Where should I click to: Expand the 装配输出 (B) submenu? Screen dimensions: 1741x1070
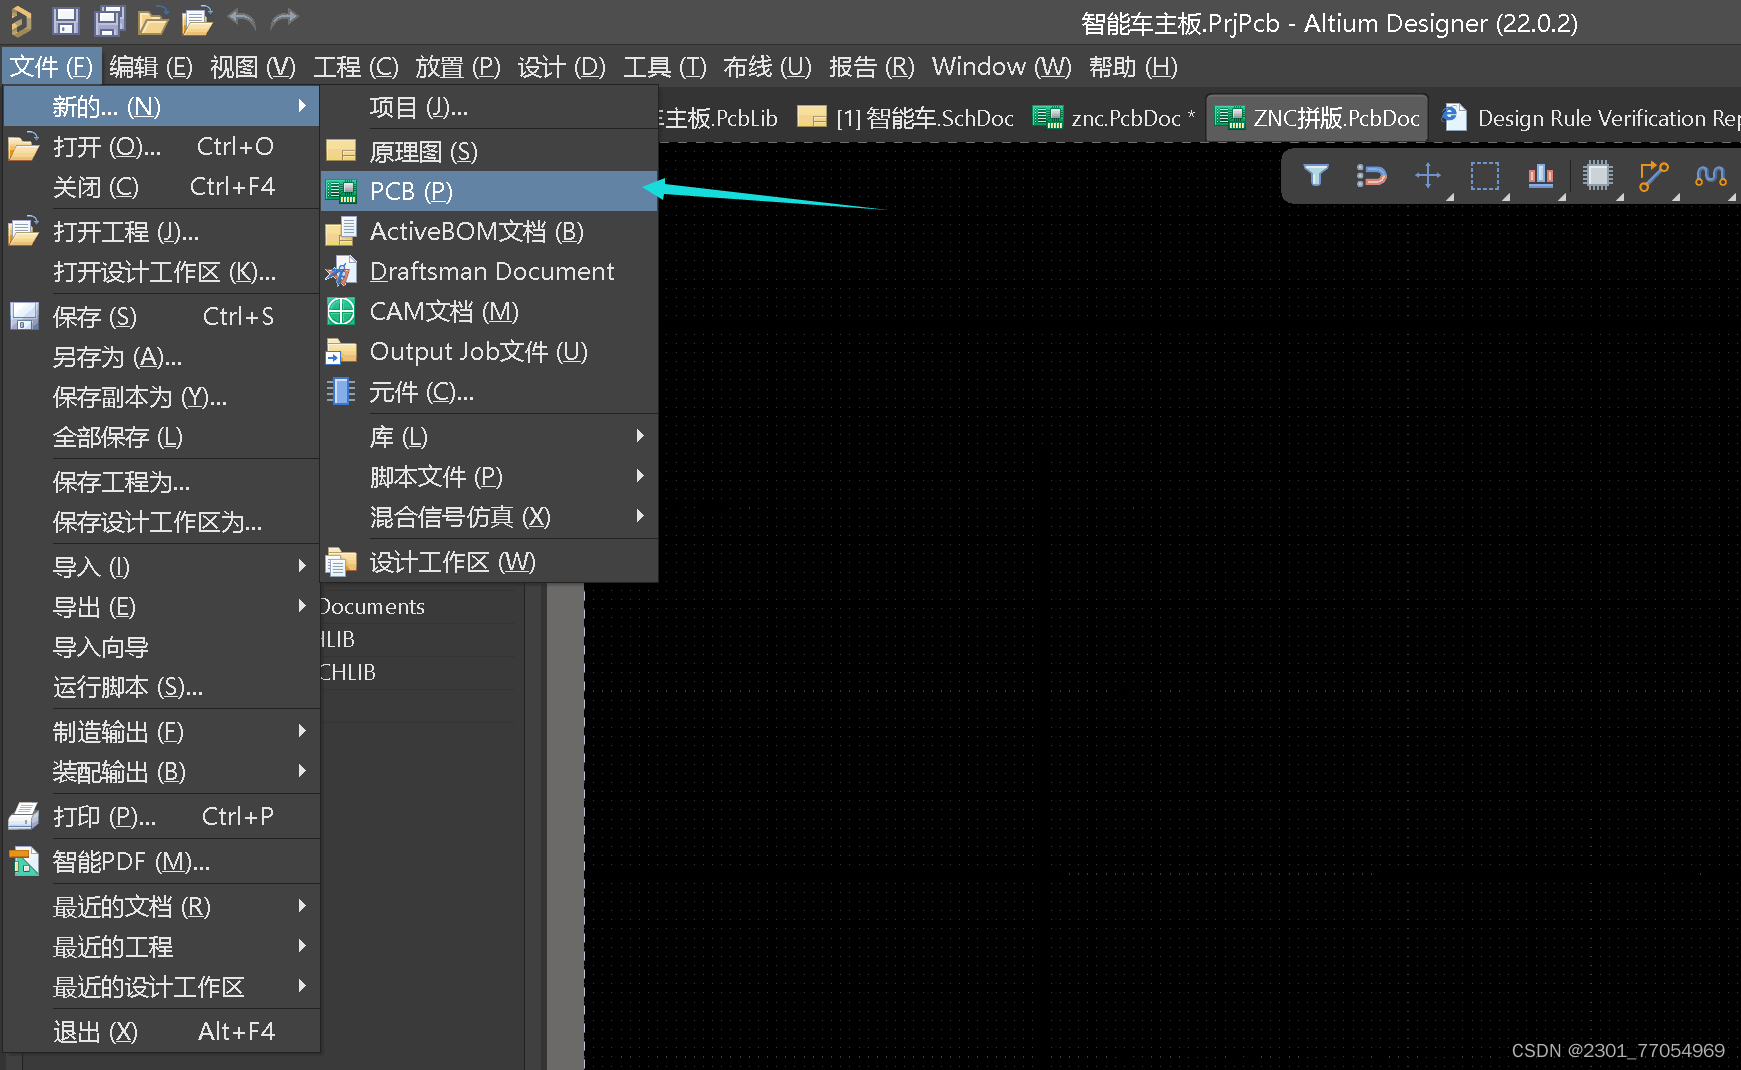(x=162, y=772)
